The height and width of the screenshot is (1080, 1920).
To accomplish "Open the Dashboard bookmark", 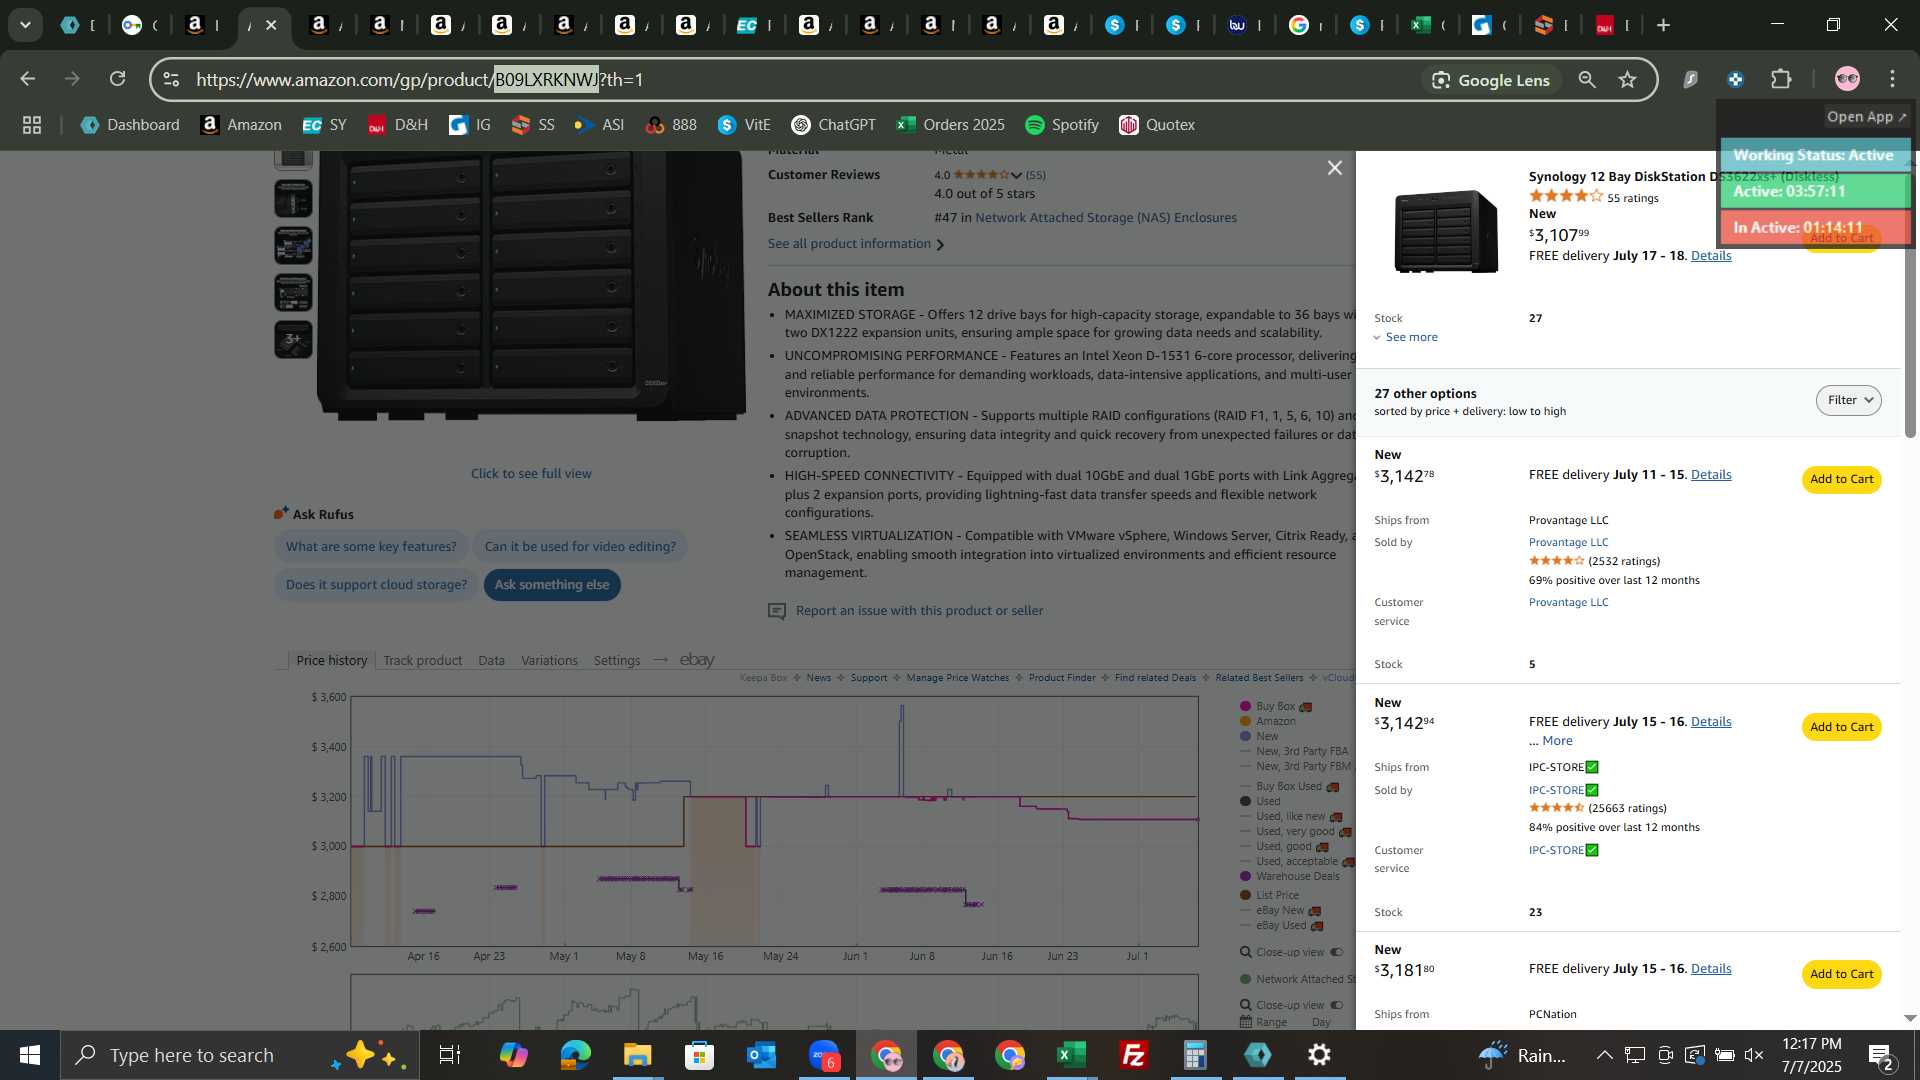I will tap(130, 125).
